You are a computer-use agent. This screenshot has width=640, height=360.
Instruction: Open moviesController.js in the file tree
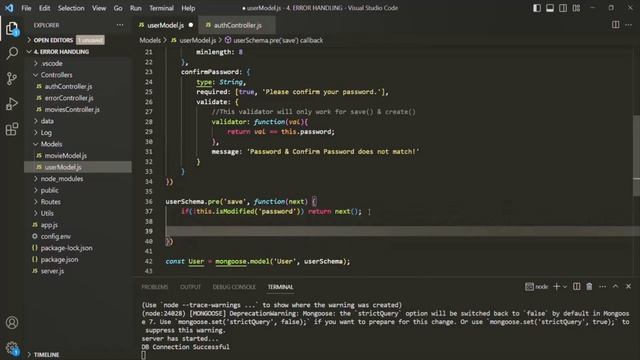[78, 109]
